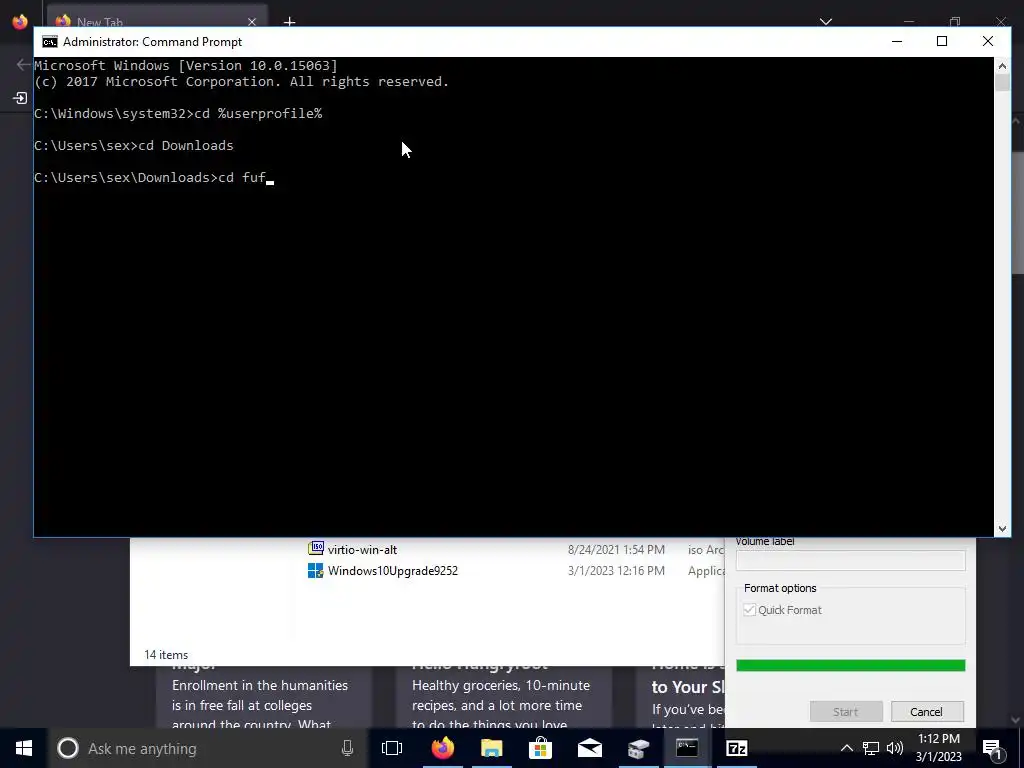
Task: Select Windows10Upgrade9252 file in Explorer
Action: click(x=392, y=571)
